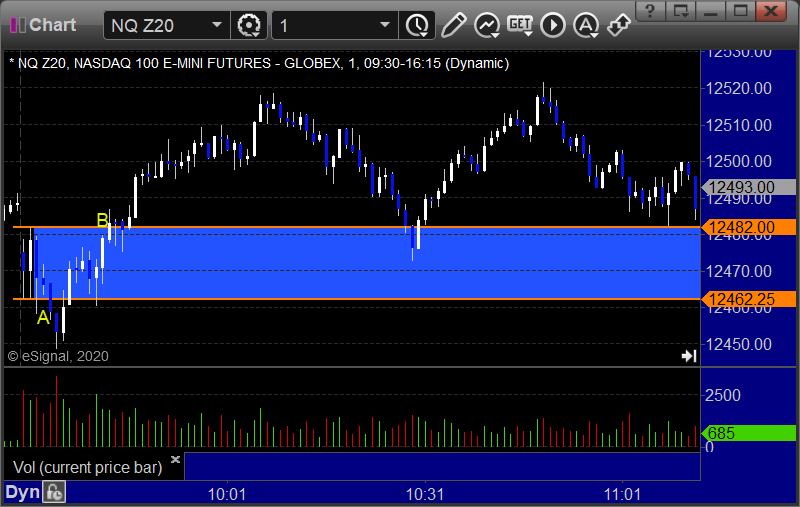The image size is (800, 507).
Task: Click the symbol link arrows icon
Action: [x=618, y=25]
